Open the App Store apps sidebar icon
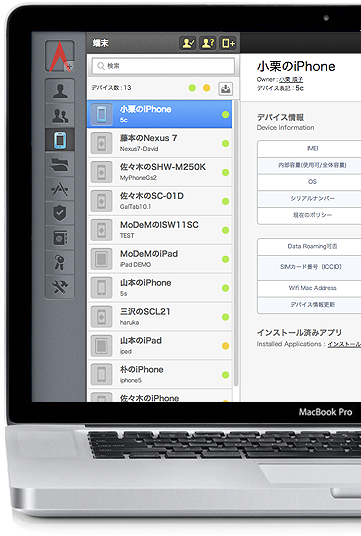The image size is (361, 536). [x=60, y=189]
